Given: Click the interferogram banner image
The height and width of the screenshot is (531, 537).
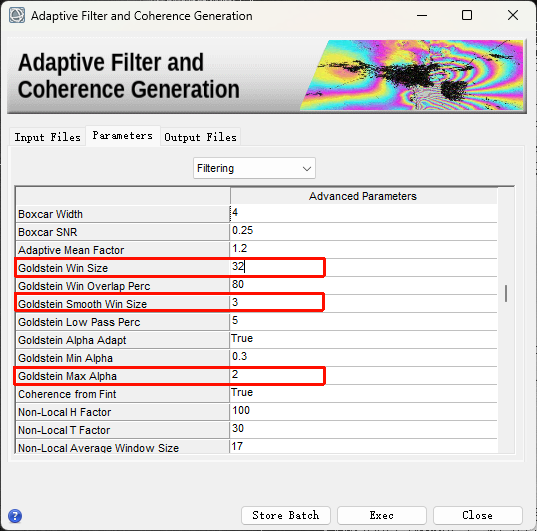Looking at the screenshot, I should [x=412, y=75].
